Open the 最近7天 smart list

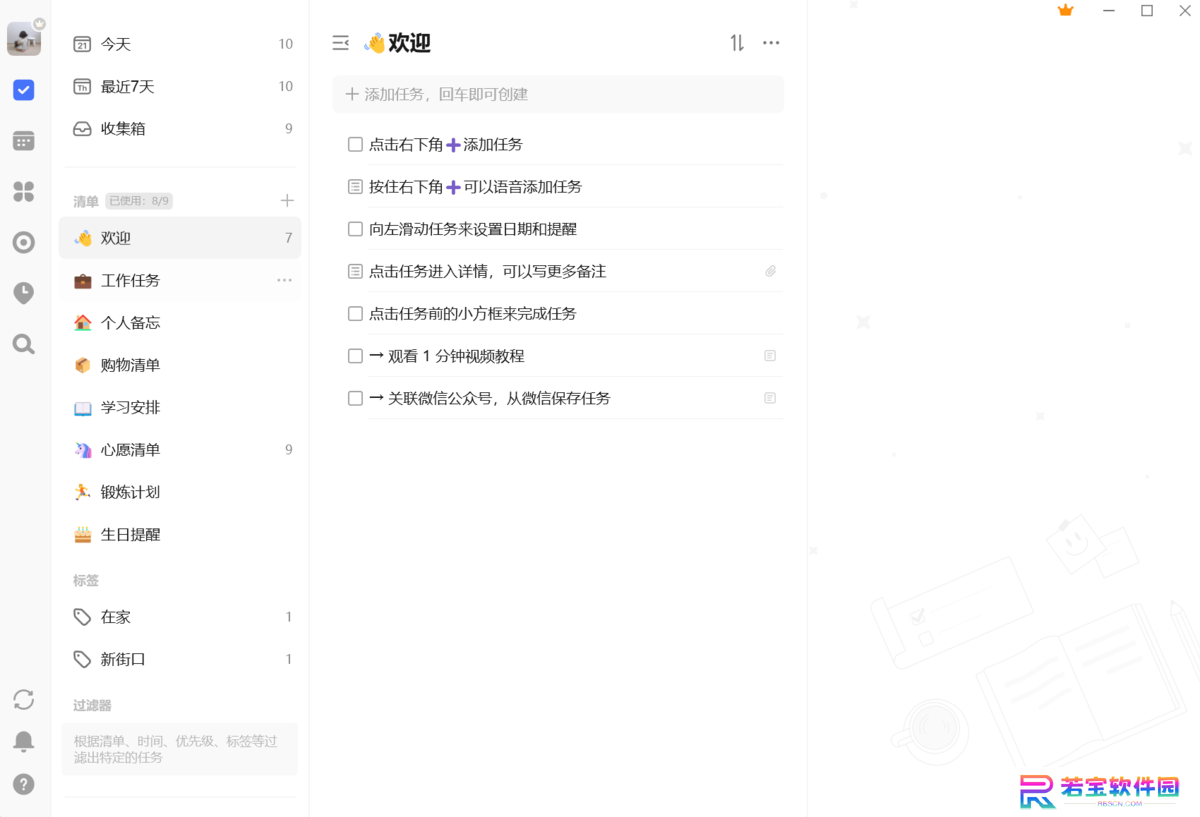(180, 87)
